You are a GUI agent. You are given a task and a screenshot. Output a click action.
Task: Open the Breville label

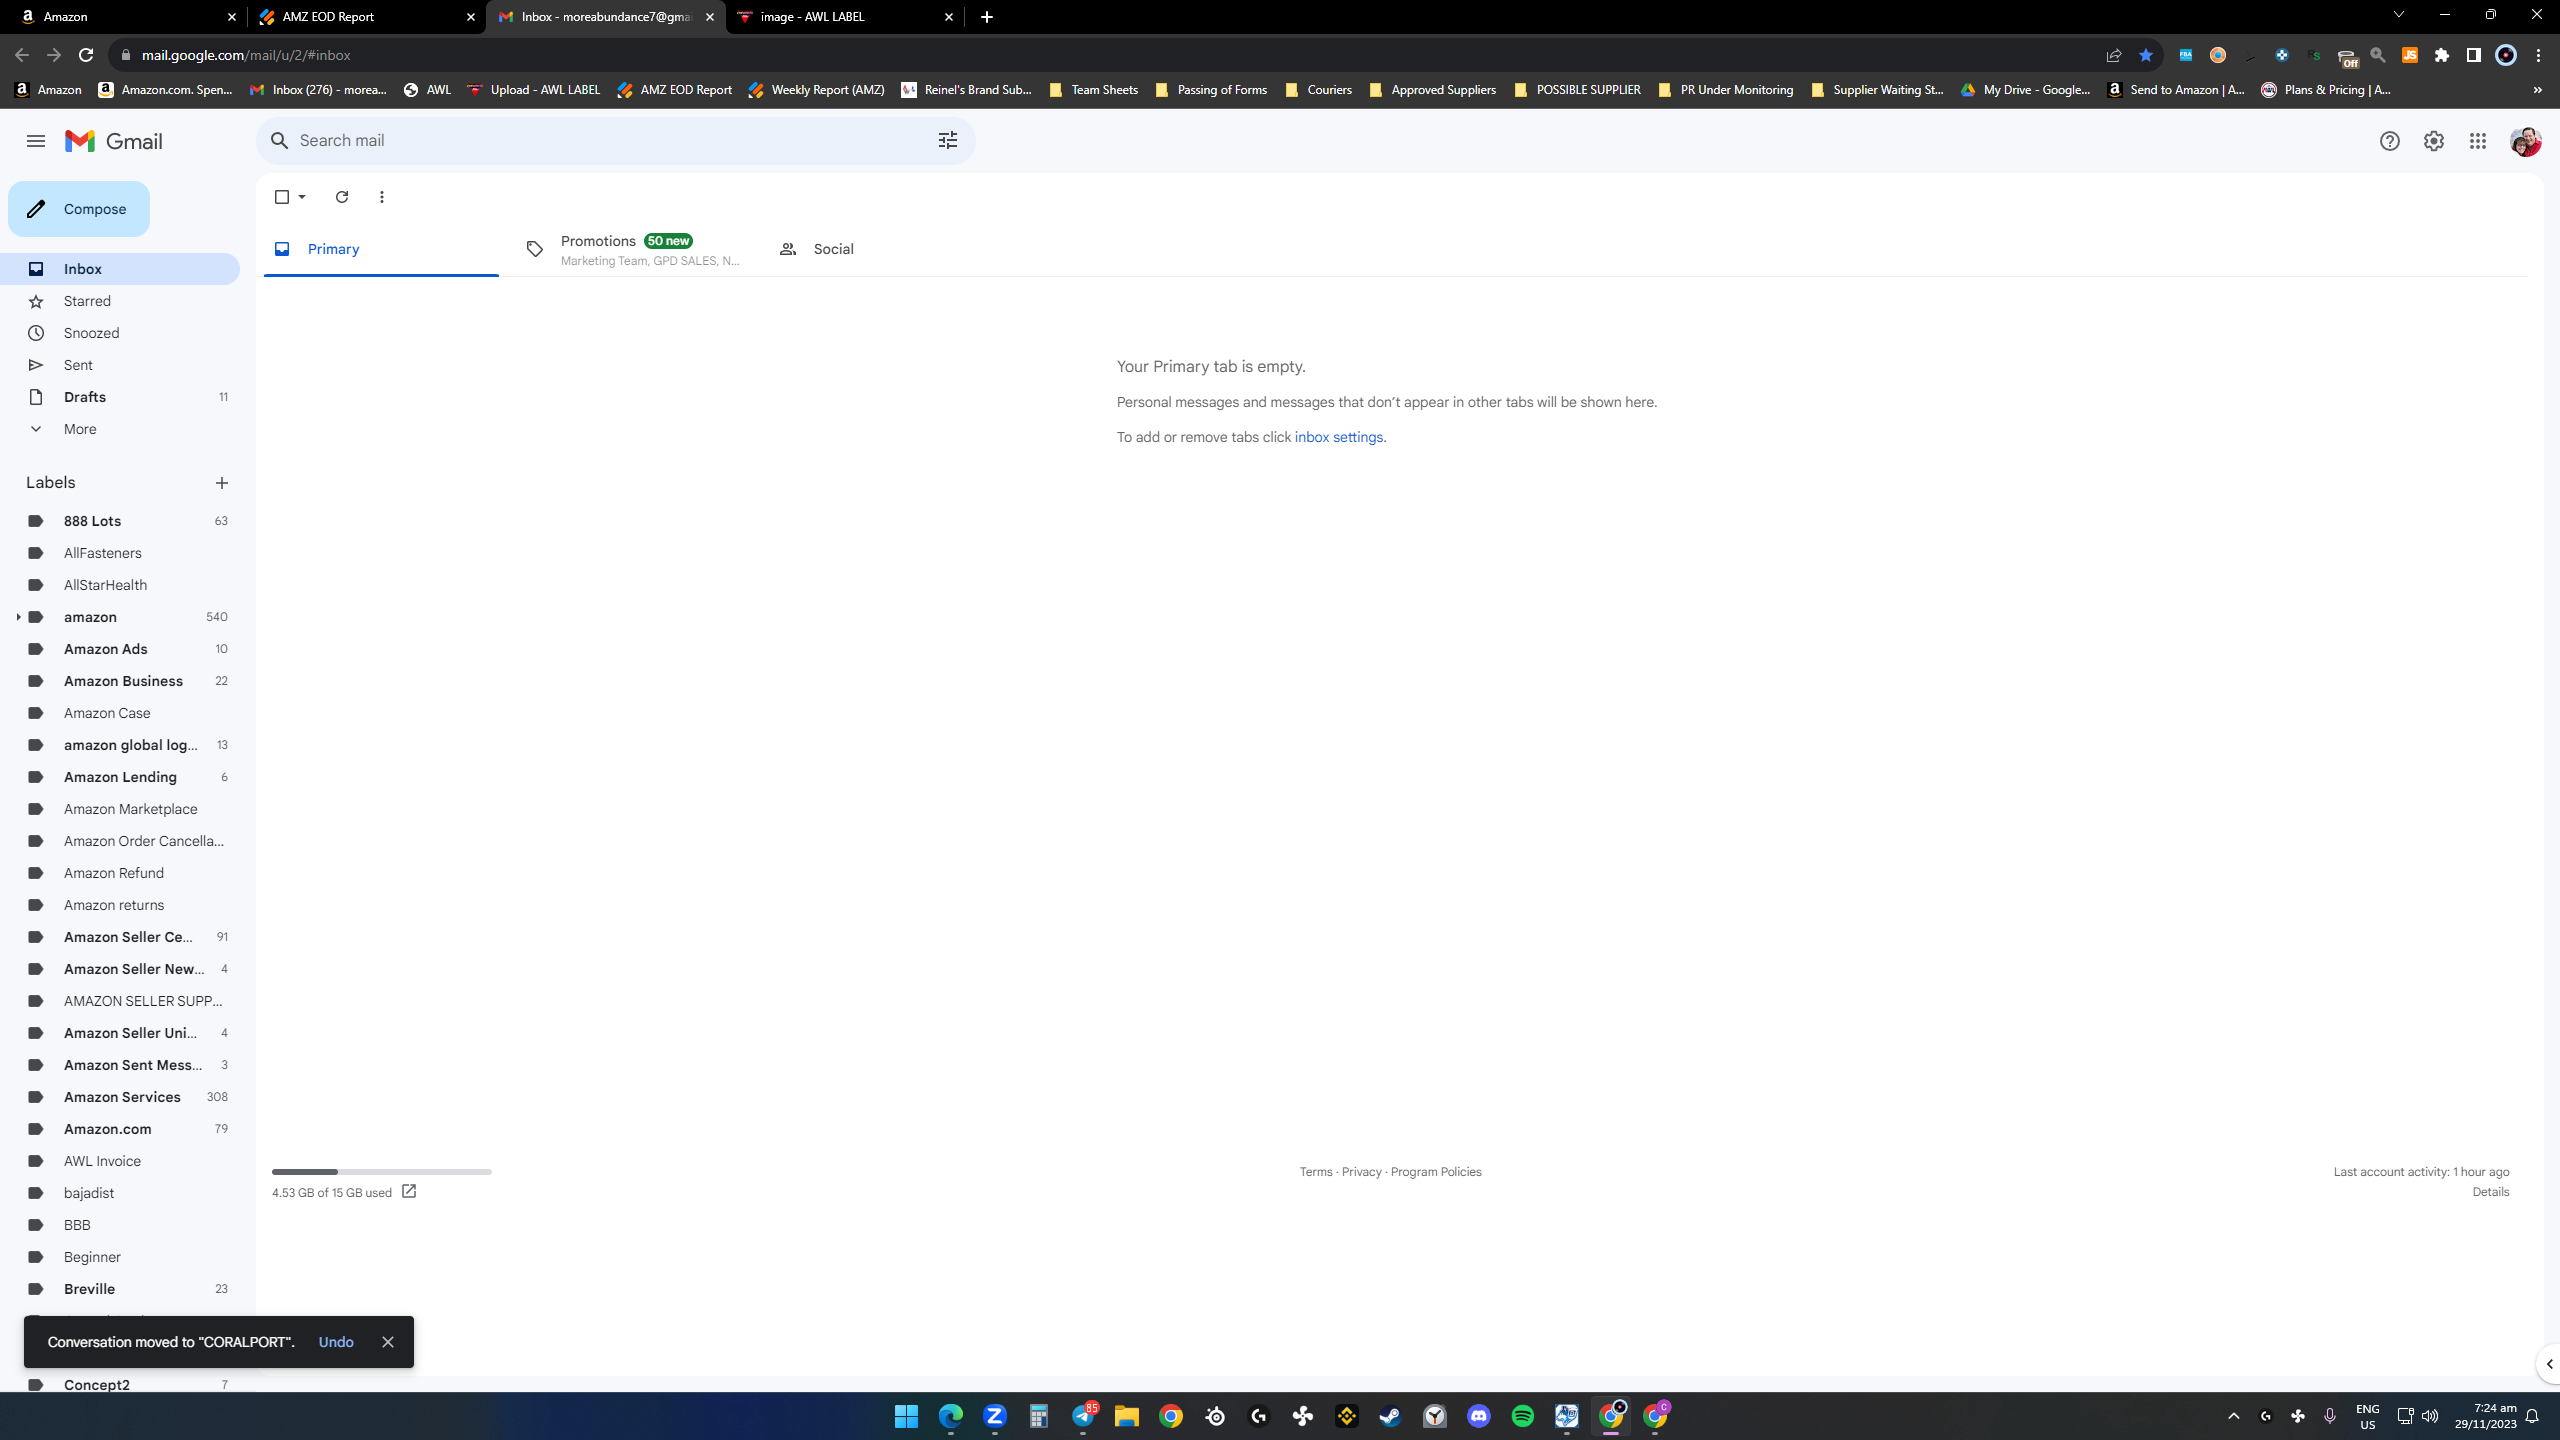tap(120, 1289)
